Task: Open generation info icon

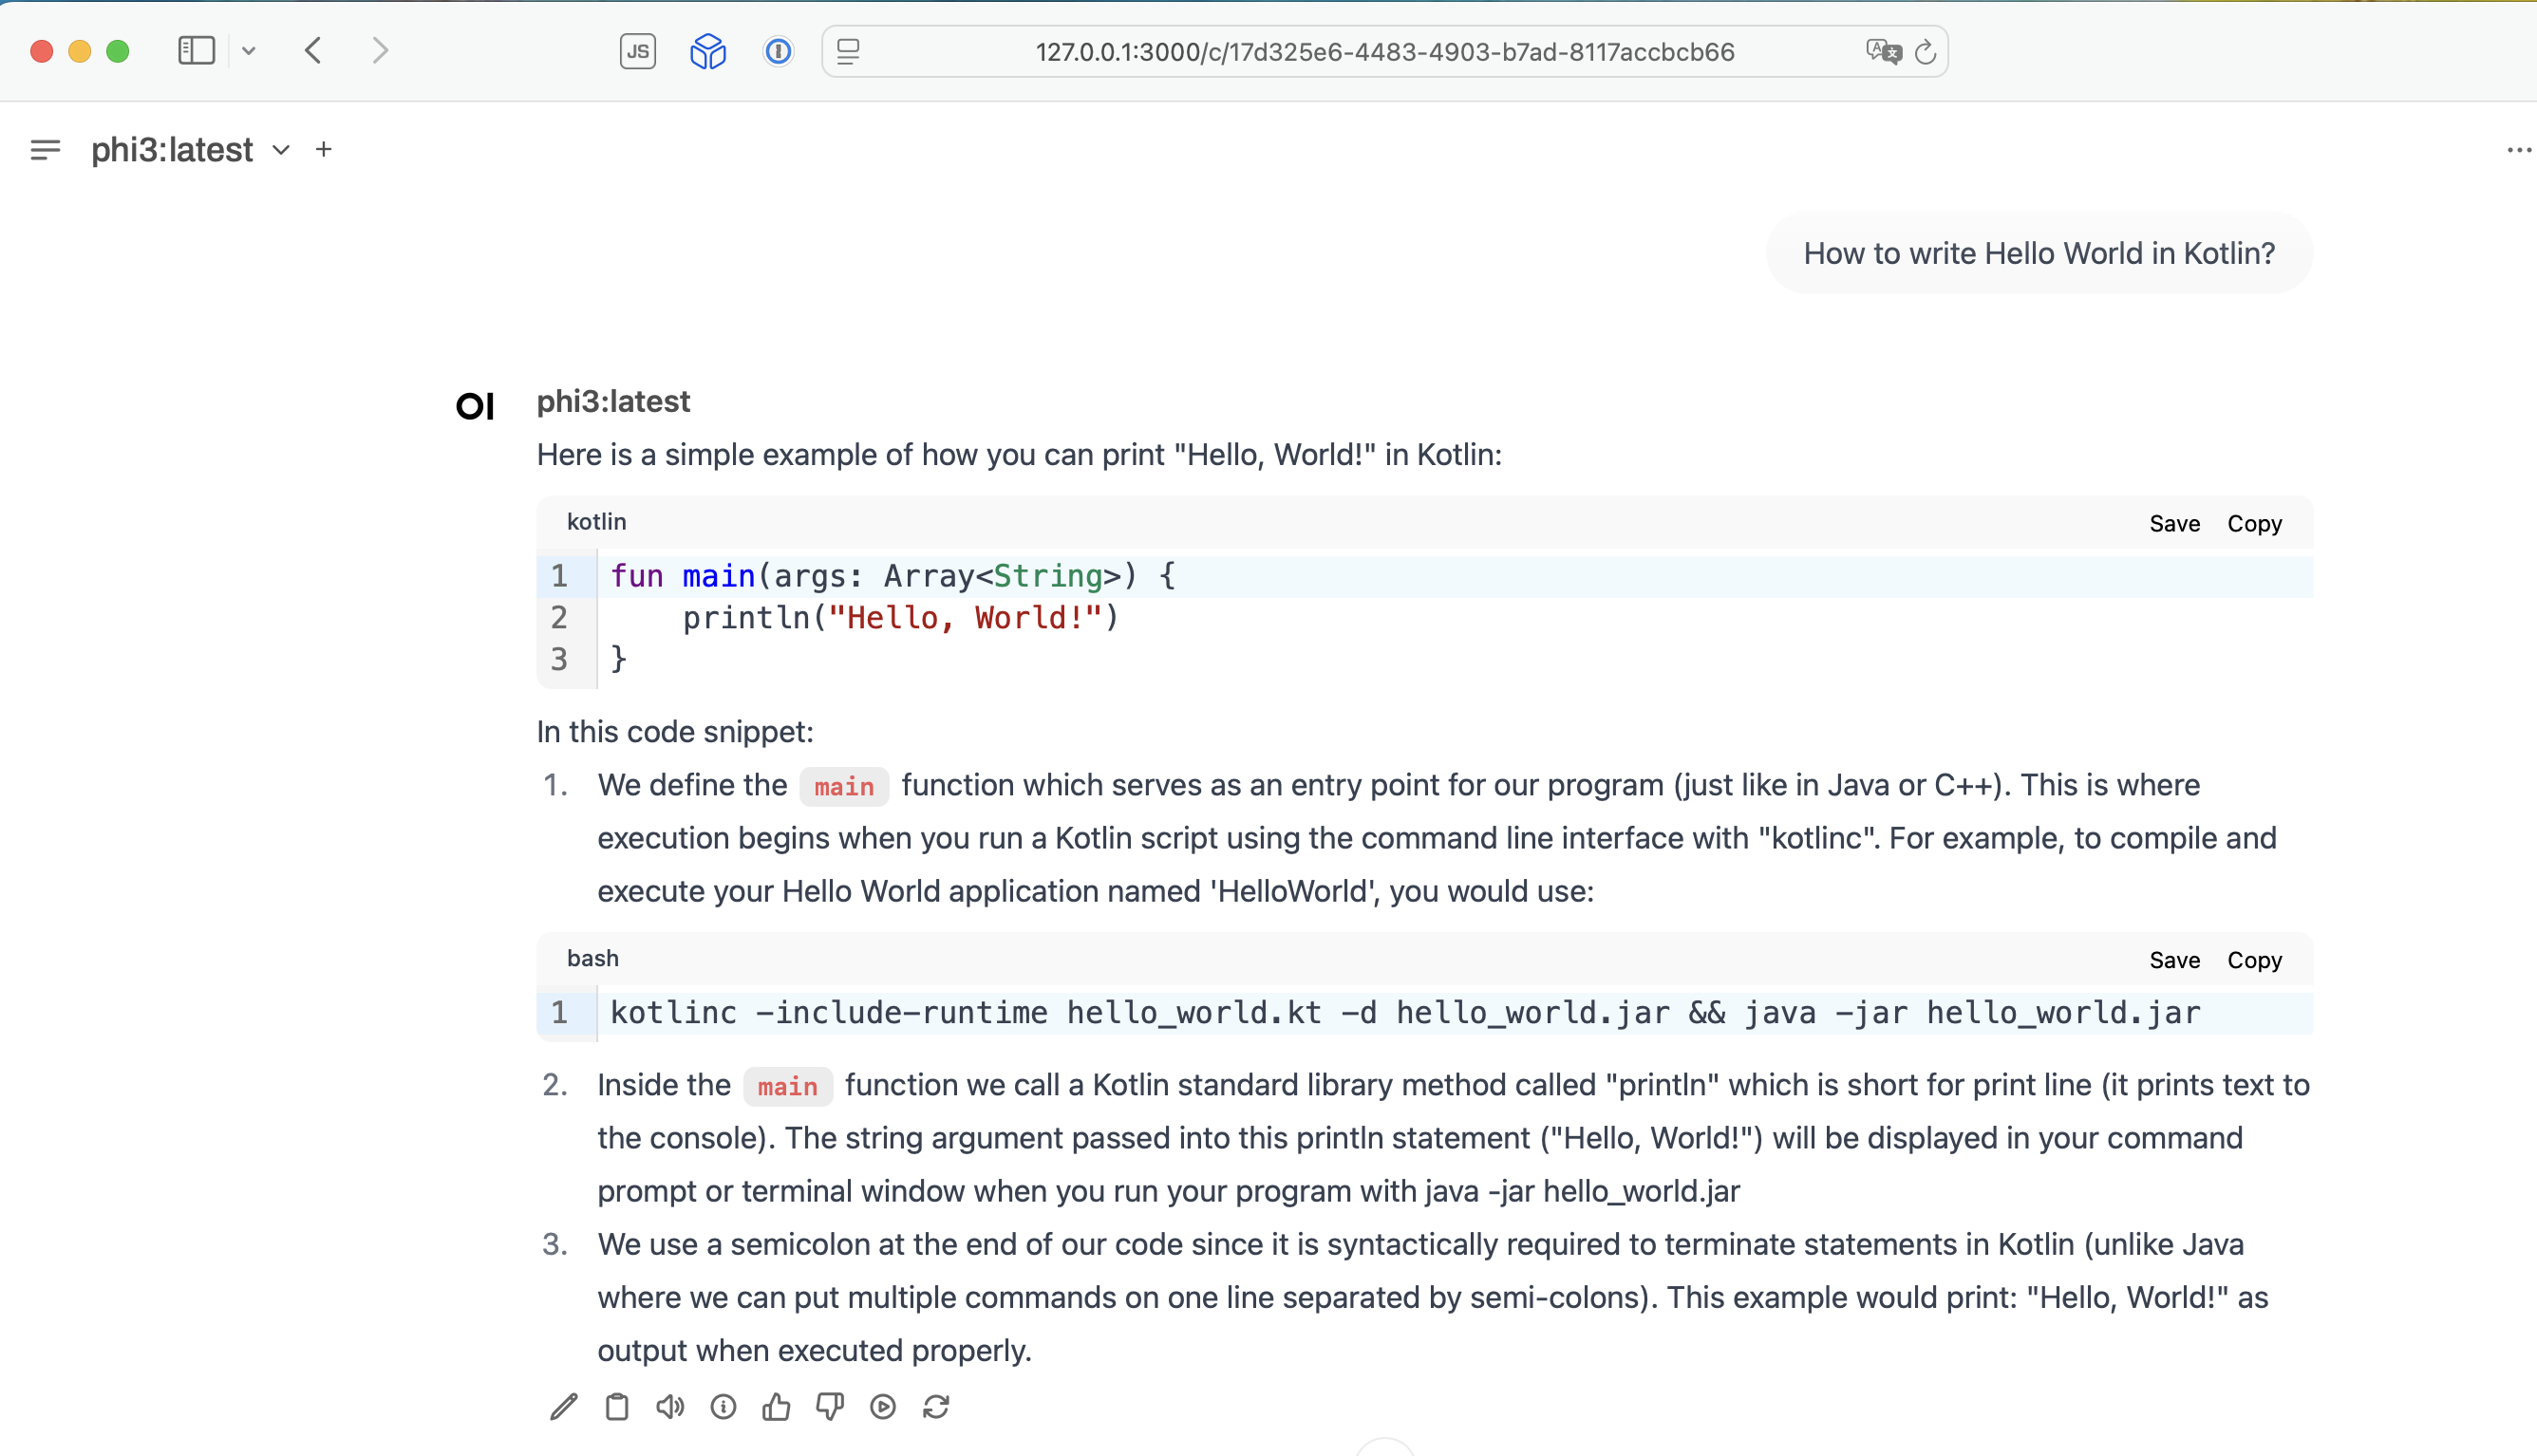Action: 723,1407
